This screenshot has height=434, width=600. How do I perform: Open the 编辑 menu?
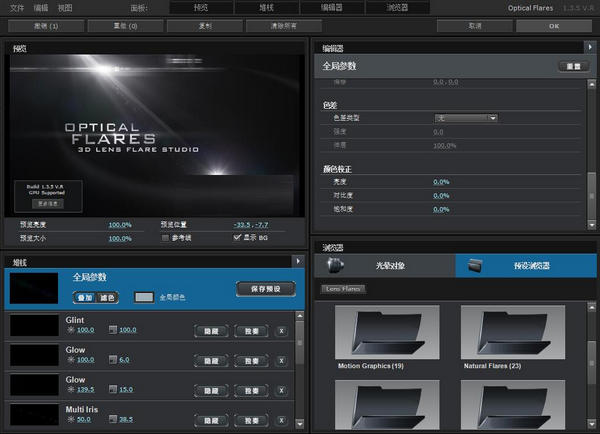click(41, 7)
